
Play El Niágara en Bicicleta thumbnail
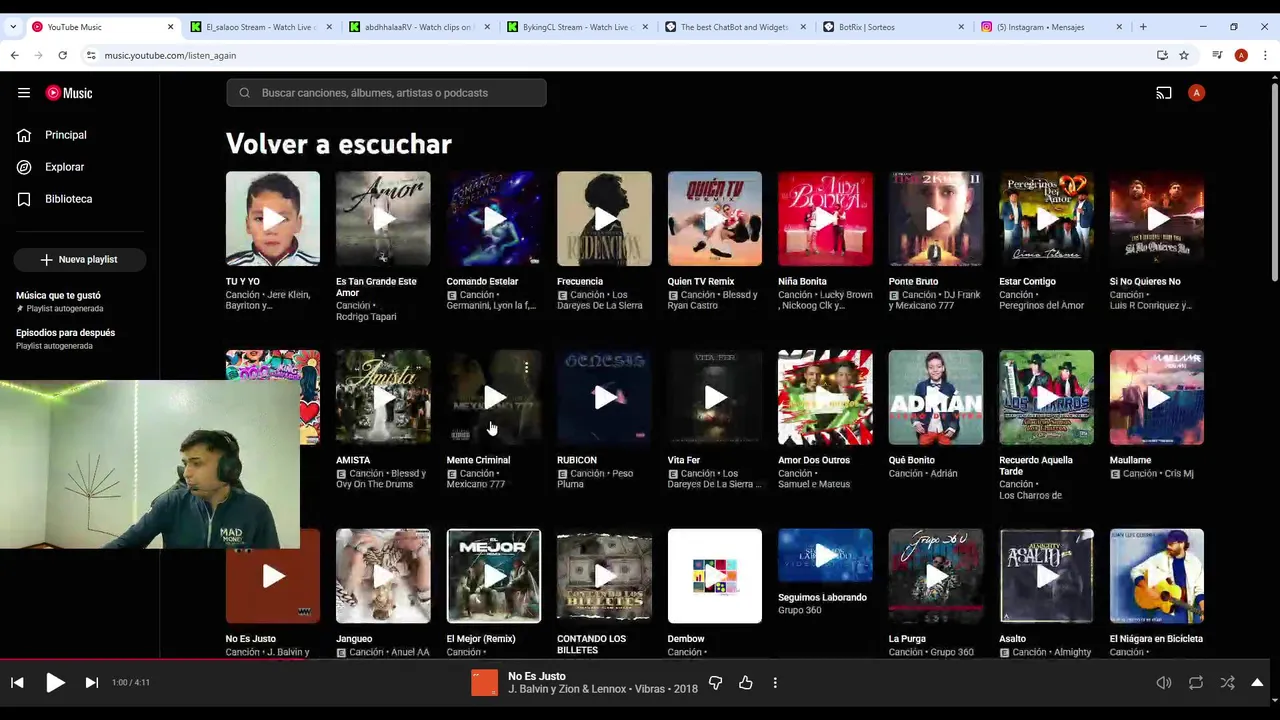1157,576
